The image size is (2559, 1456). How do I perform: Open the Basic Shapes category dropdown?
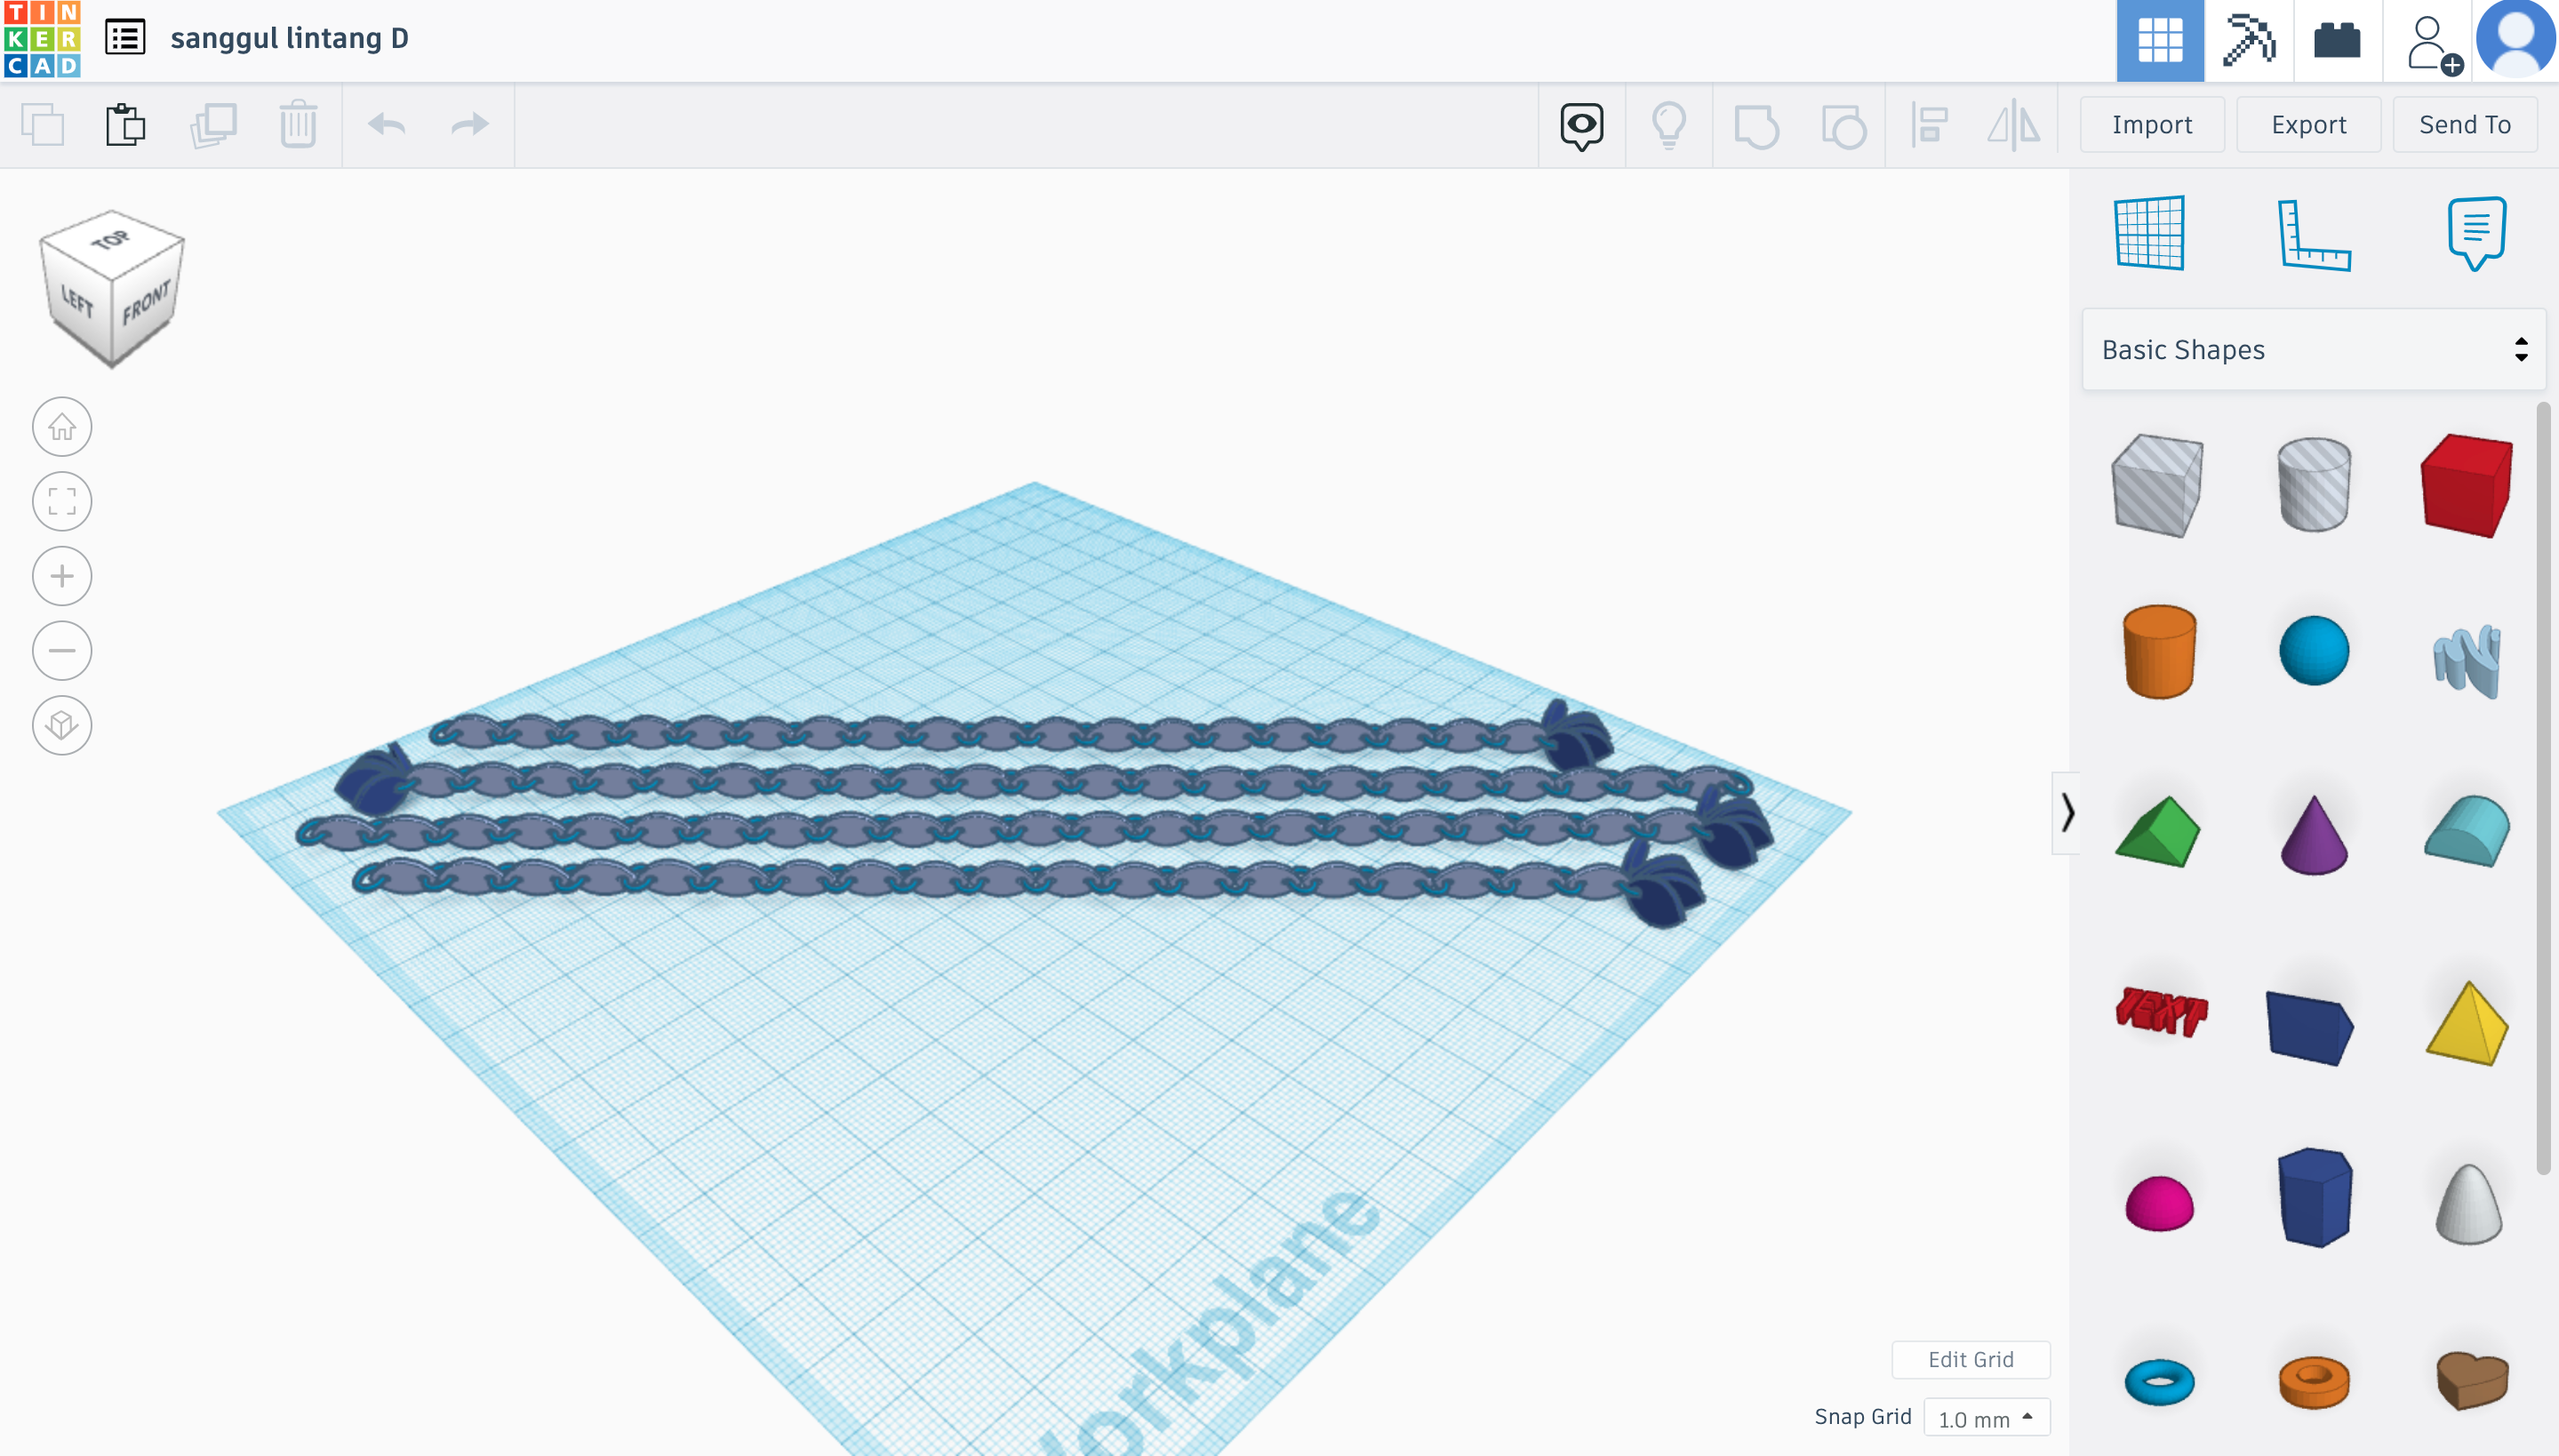point(2313,349)
